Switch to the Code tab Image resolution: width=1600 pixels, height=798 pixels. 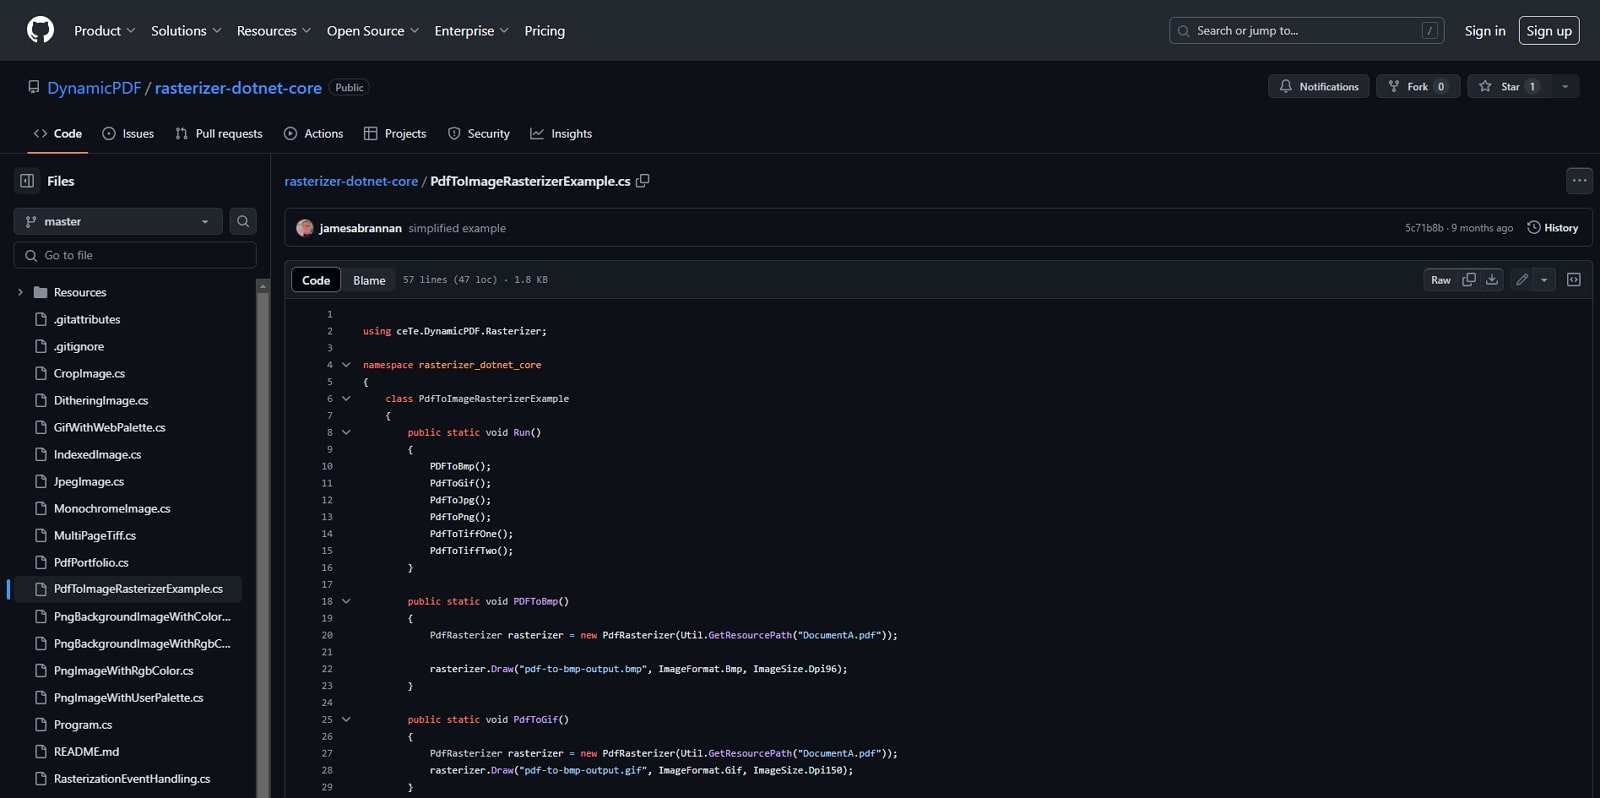pos(57,133)
